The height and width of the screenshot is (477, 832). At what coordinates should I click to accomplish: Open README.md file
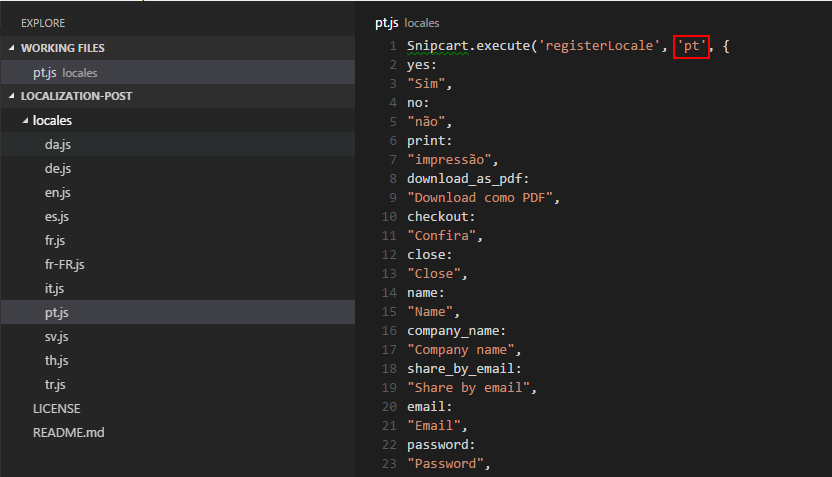point(178,432)
